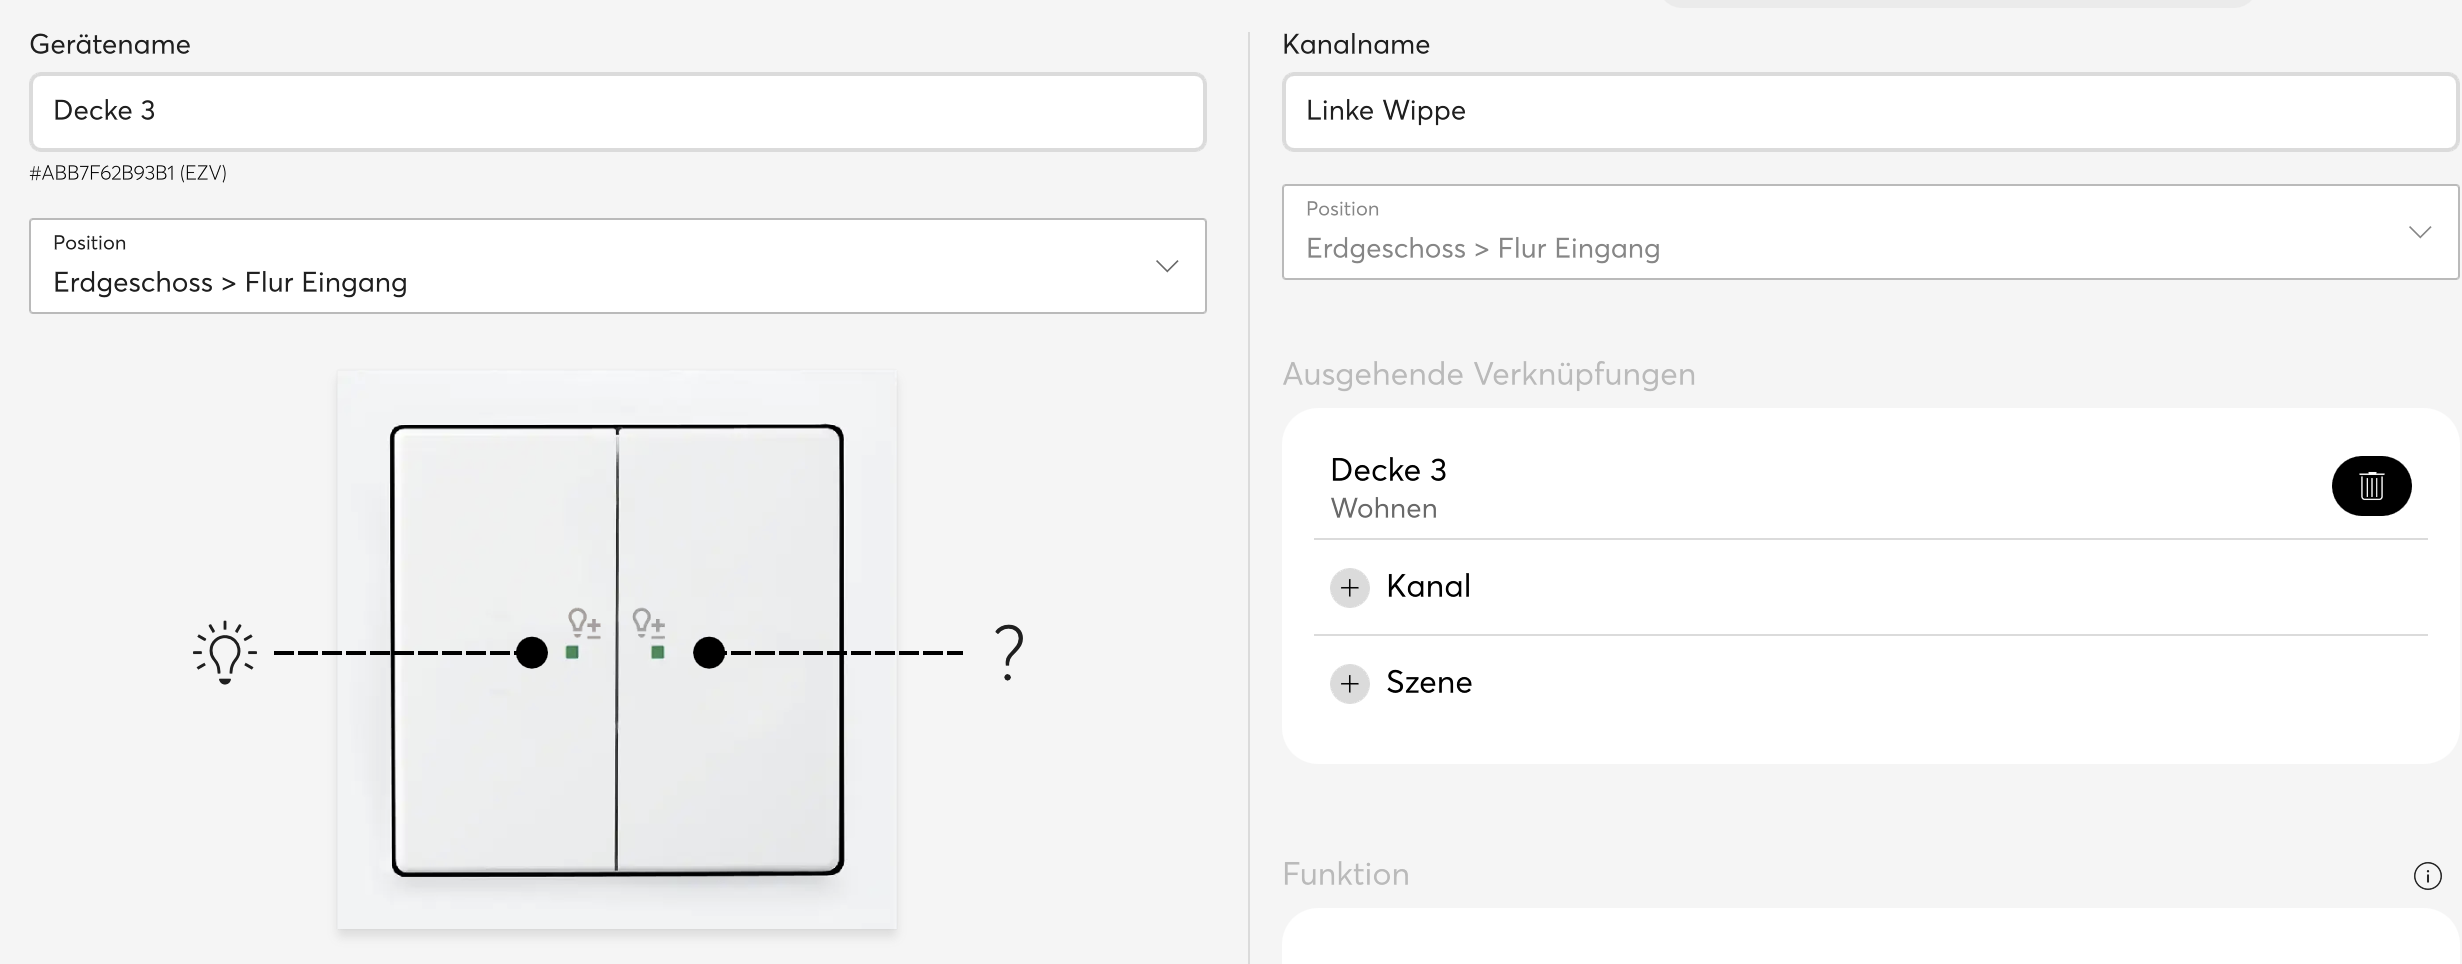Click chevron arrow of device Position field
The width and height of the screenshot is (2462, 964).
[x=1166, y=266]
